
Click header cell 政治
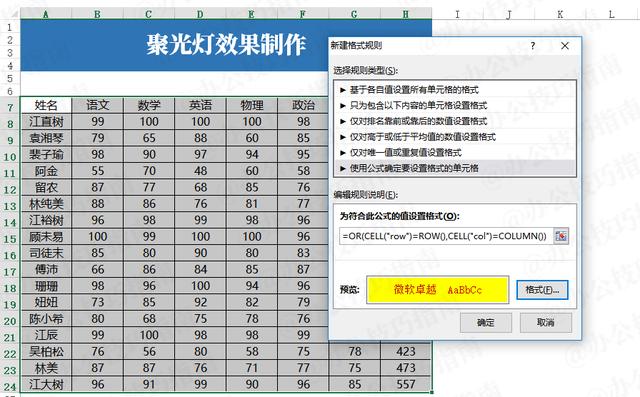click(303, 105)
